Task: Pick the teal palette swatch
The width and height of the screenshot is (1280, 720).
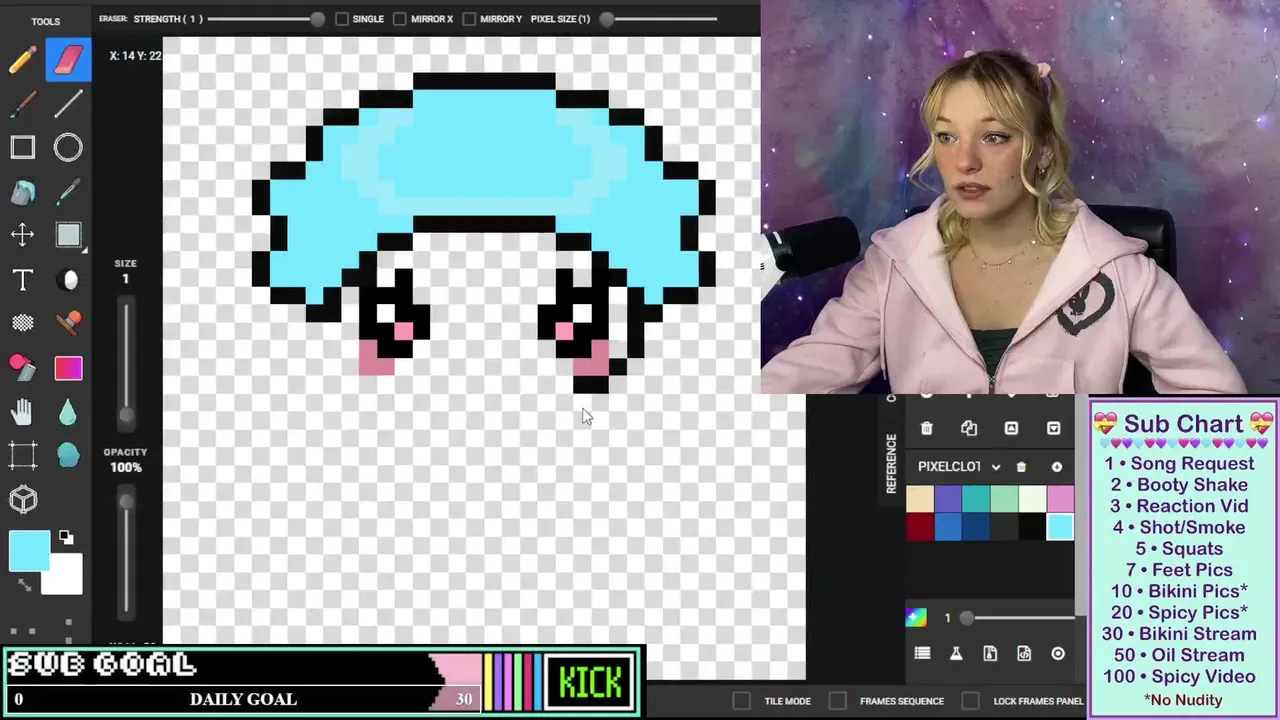Action: 976,499
